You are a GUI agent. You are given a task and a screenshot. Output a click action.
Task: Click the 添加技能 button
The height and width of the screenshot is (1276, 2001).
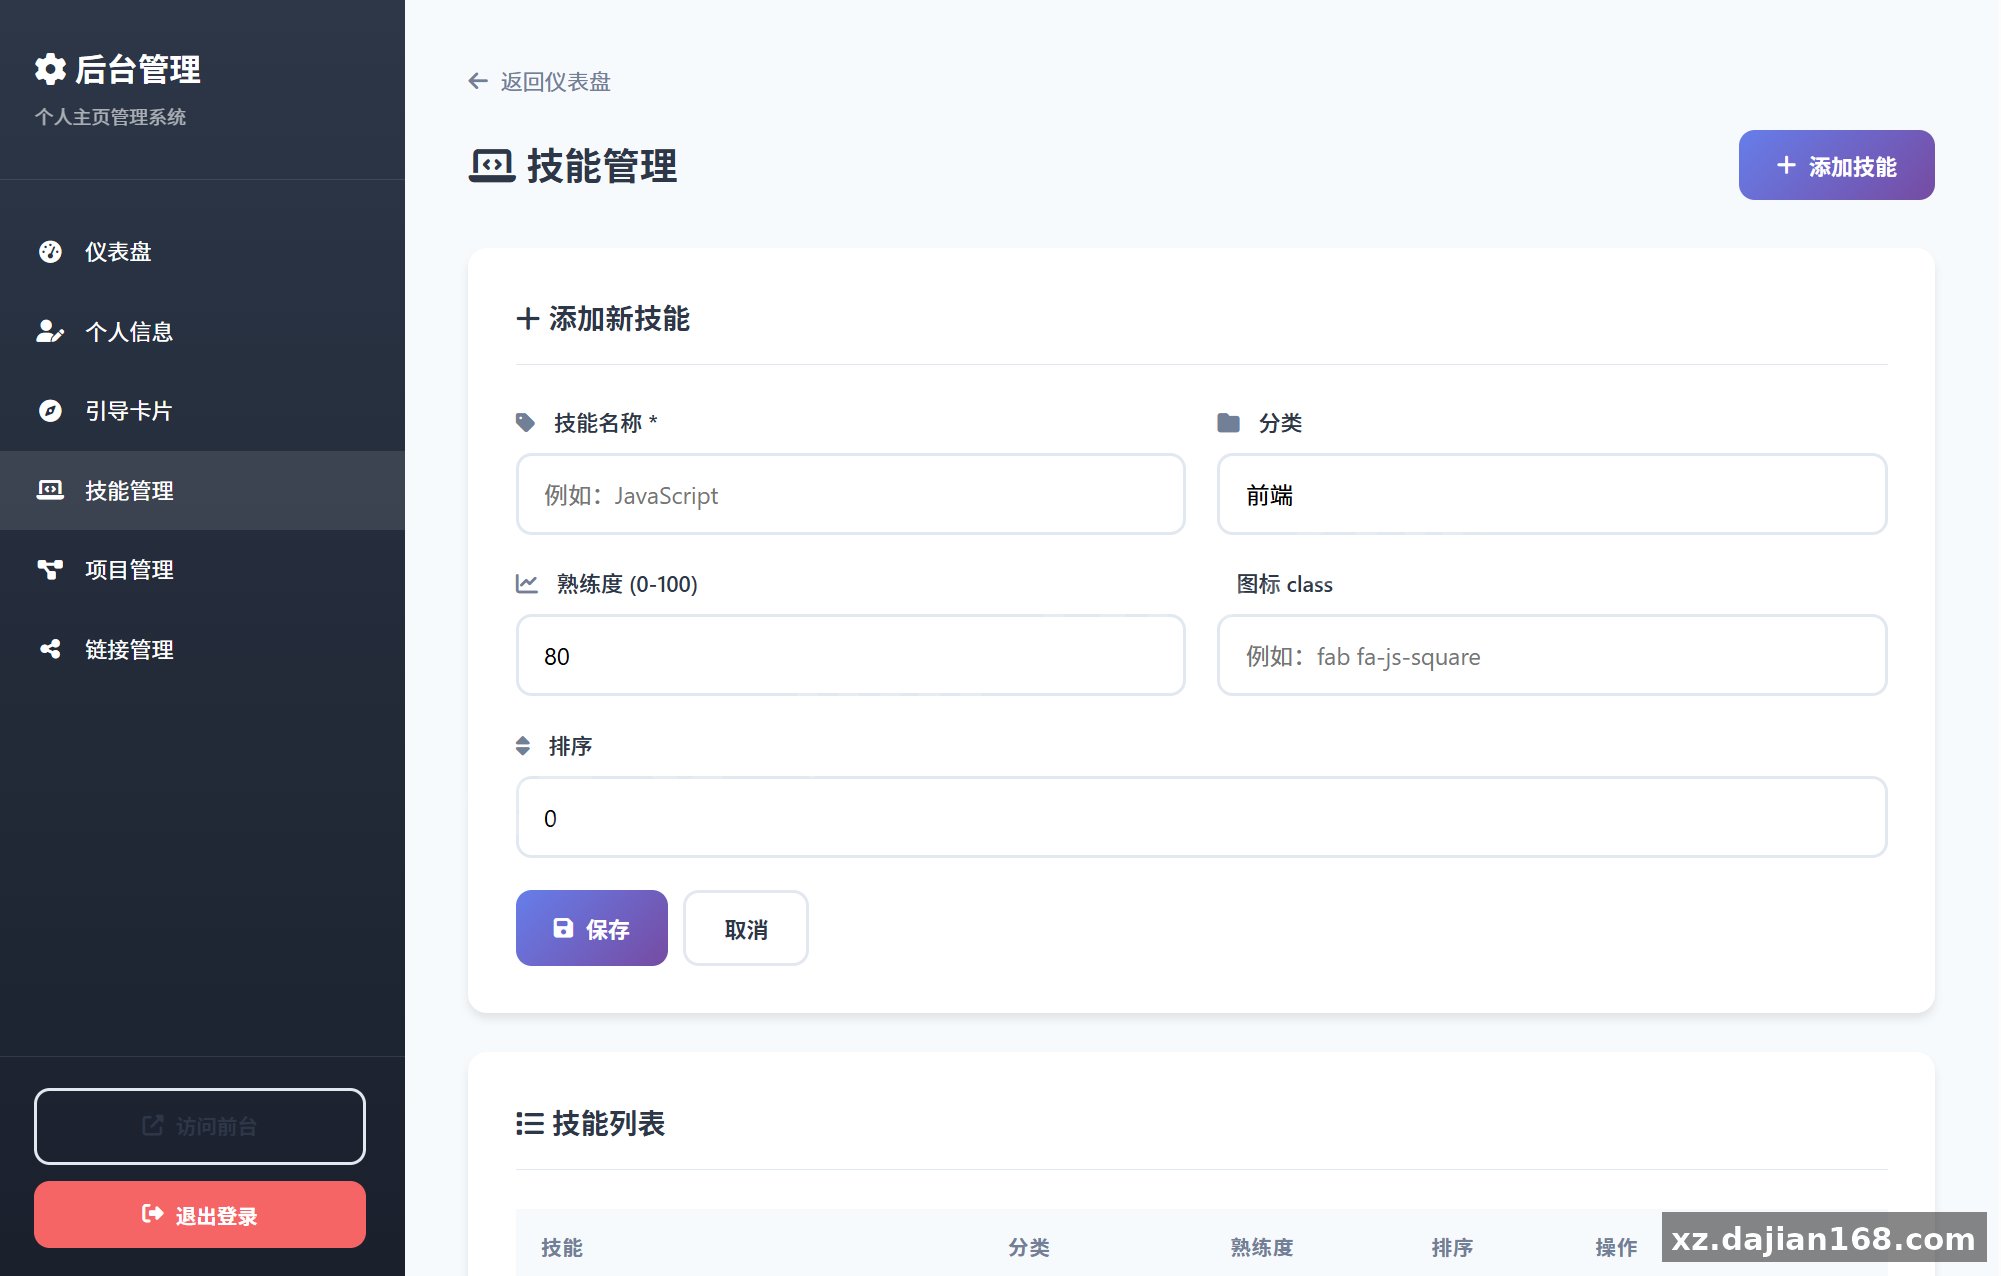point(1836,165)
